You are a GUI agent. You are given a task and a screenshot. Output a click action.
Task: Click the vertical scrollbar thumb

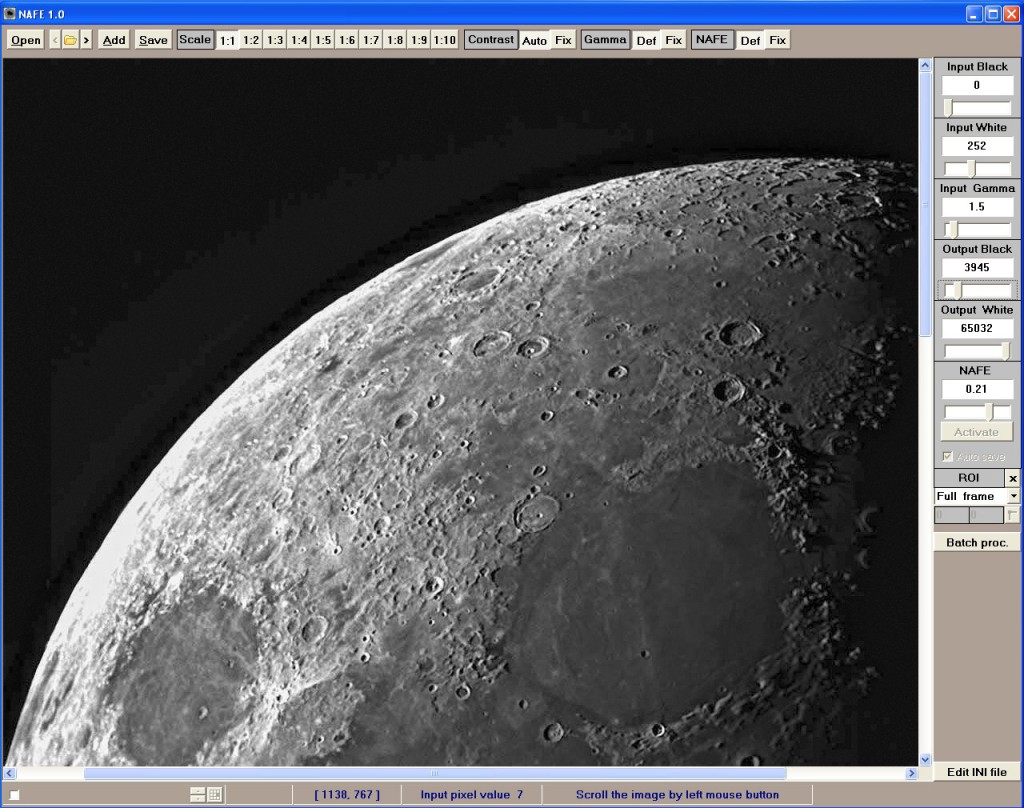[x=925, y=204]
